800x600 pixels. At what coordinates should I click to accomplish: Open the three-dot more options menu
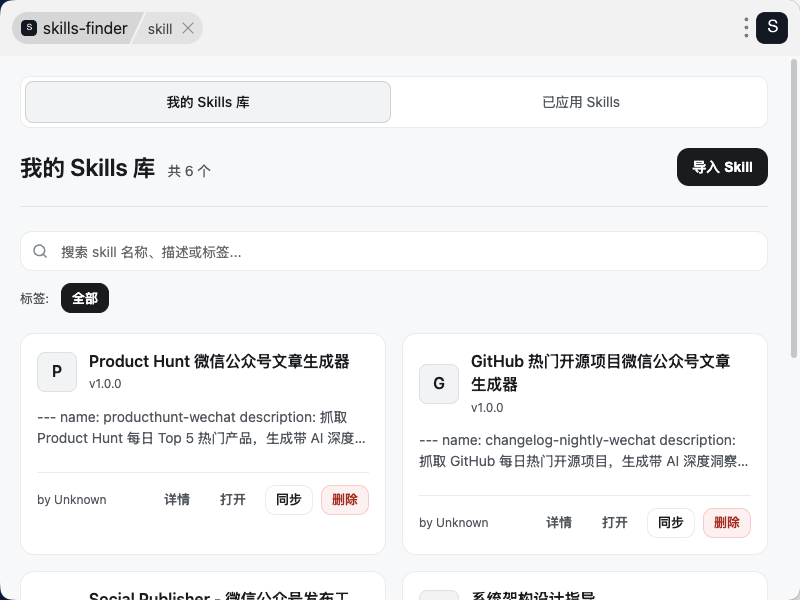point(746,28)
